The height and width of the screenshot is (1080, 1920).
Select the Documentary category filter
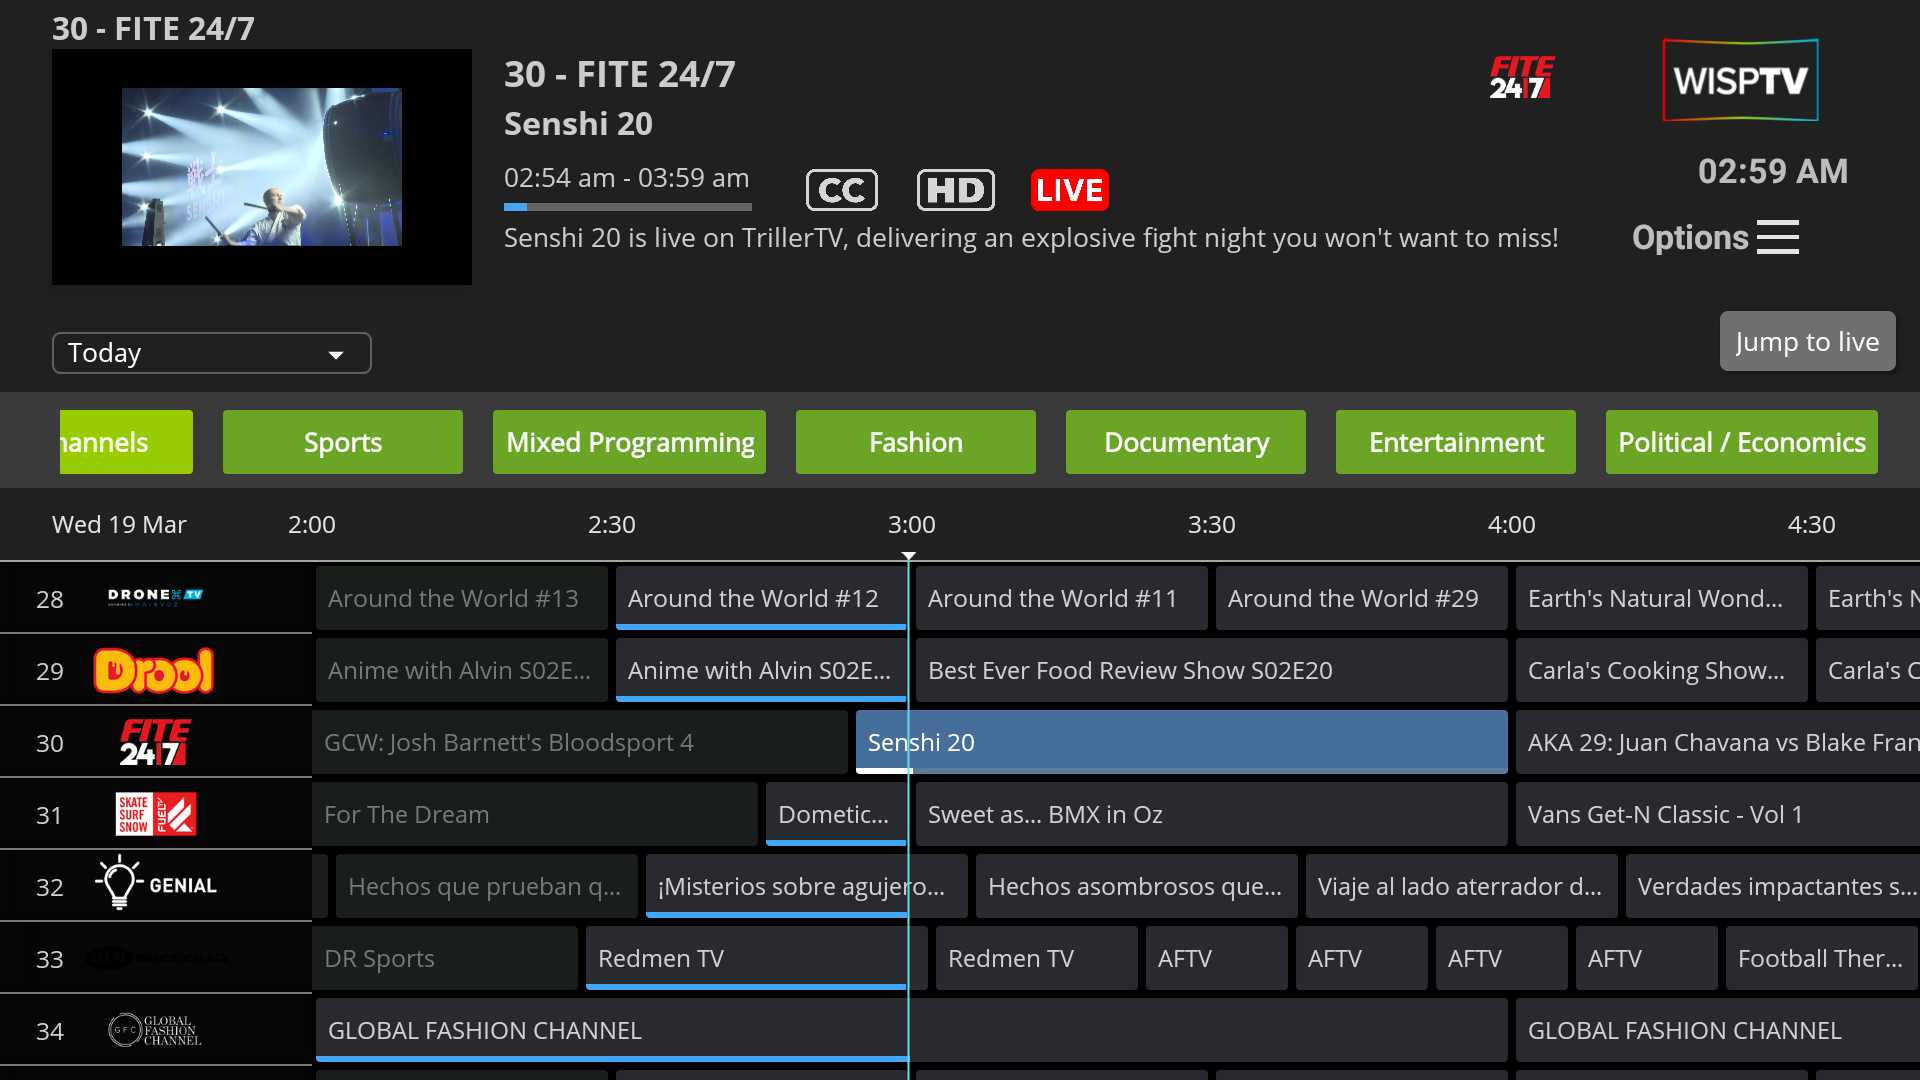(x=1185, y=441)
